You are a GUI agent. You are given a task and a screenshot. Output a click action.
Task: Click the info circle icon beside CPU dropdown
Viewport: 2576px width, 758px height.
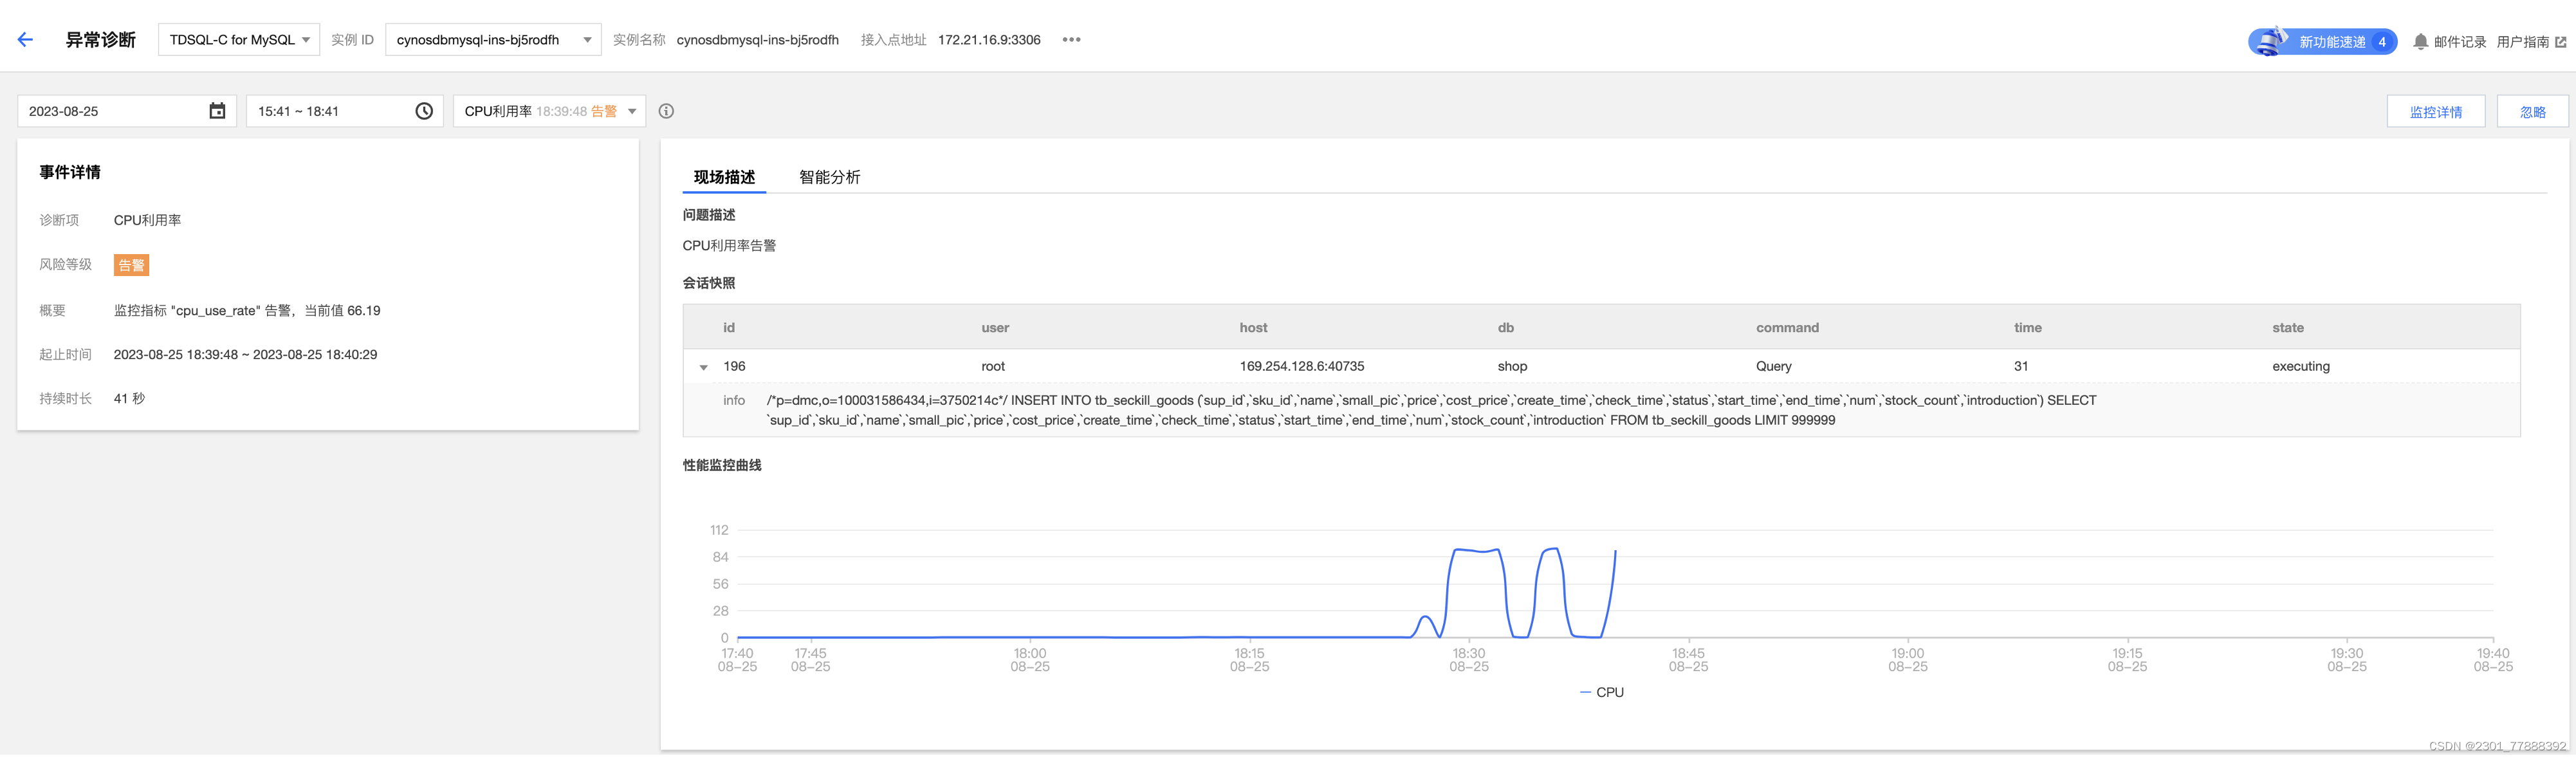666,111
